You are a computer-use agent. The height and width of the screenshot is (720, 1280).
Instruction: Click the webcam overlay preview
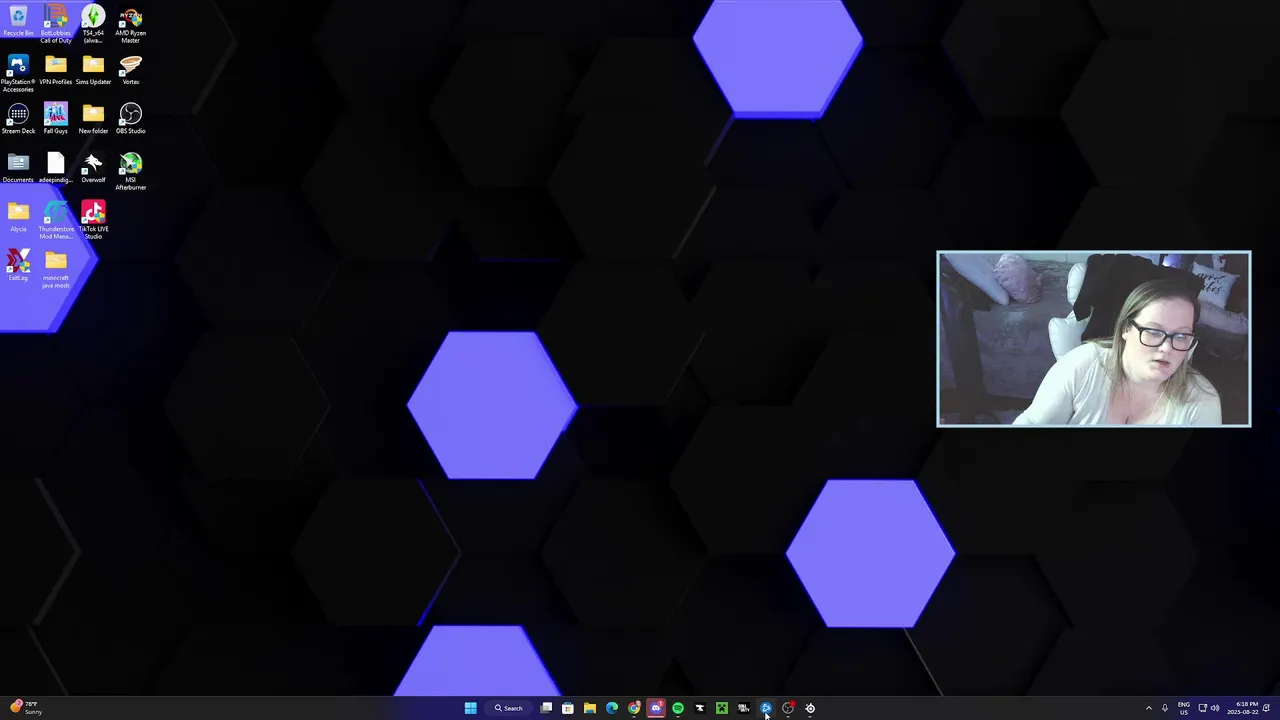tap(1093, 339)
